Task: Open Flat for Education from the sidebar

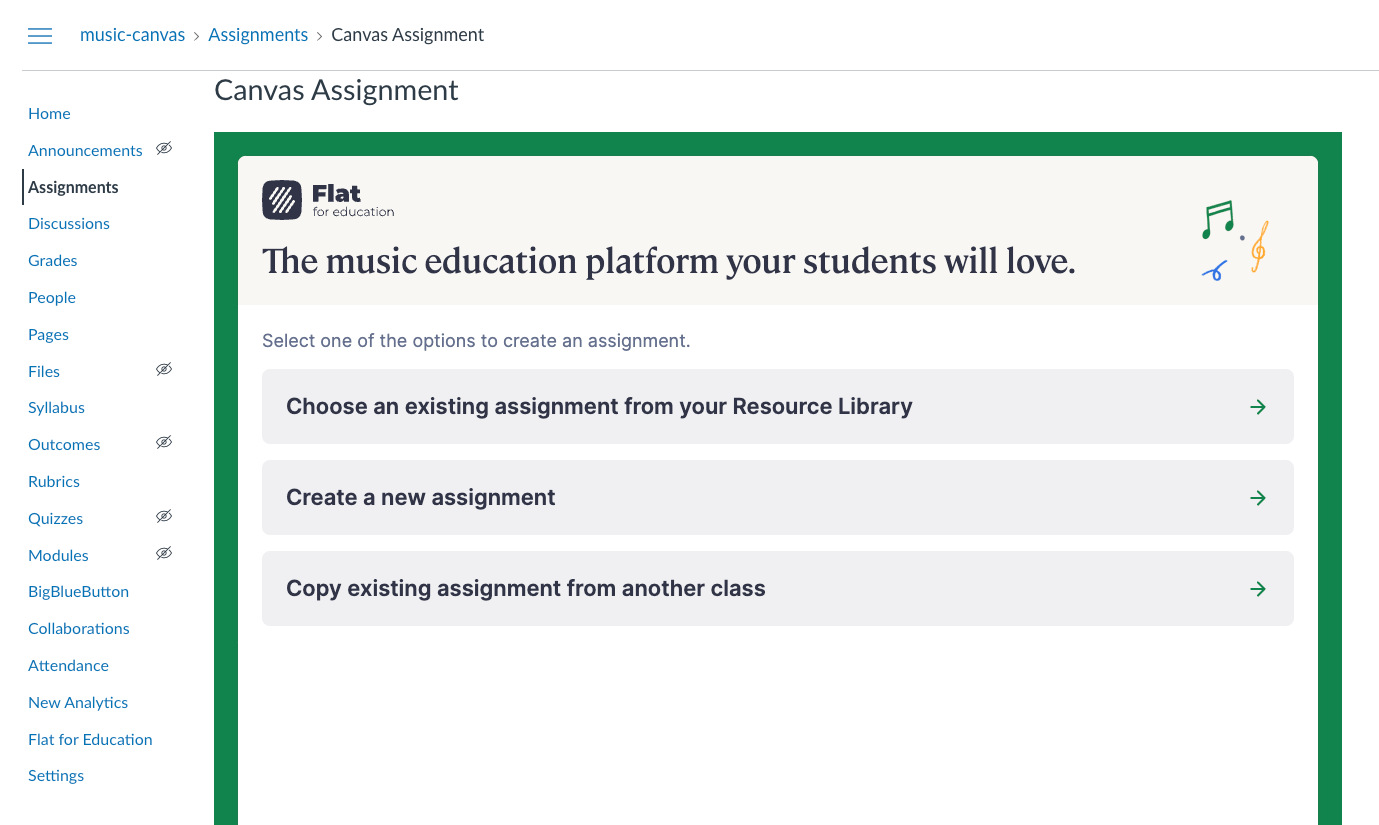Action: tap(90, 739)
